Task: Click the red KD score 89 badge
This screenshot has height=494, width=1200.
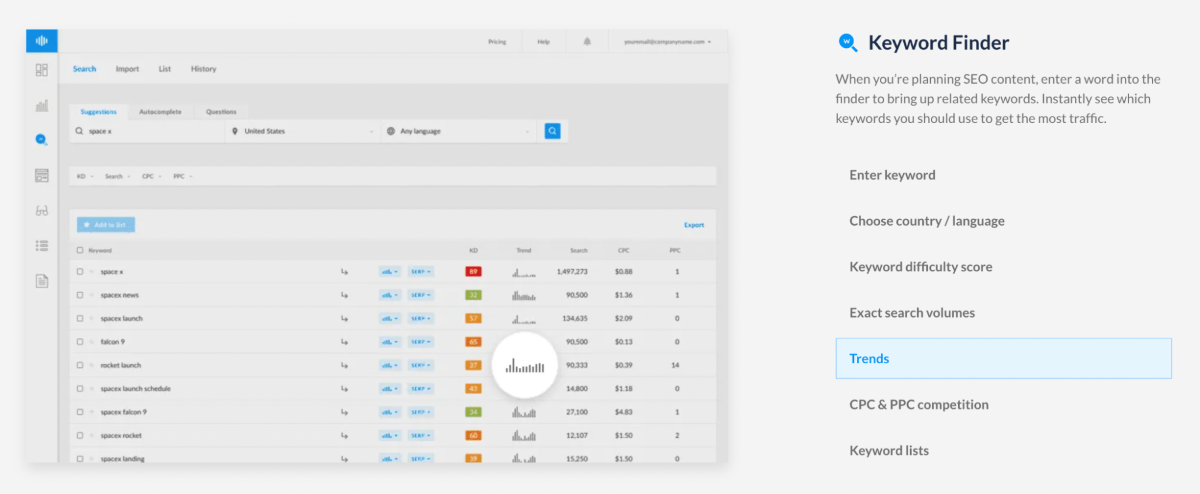Action: (x=473, y=271)
